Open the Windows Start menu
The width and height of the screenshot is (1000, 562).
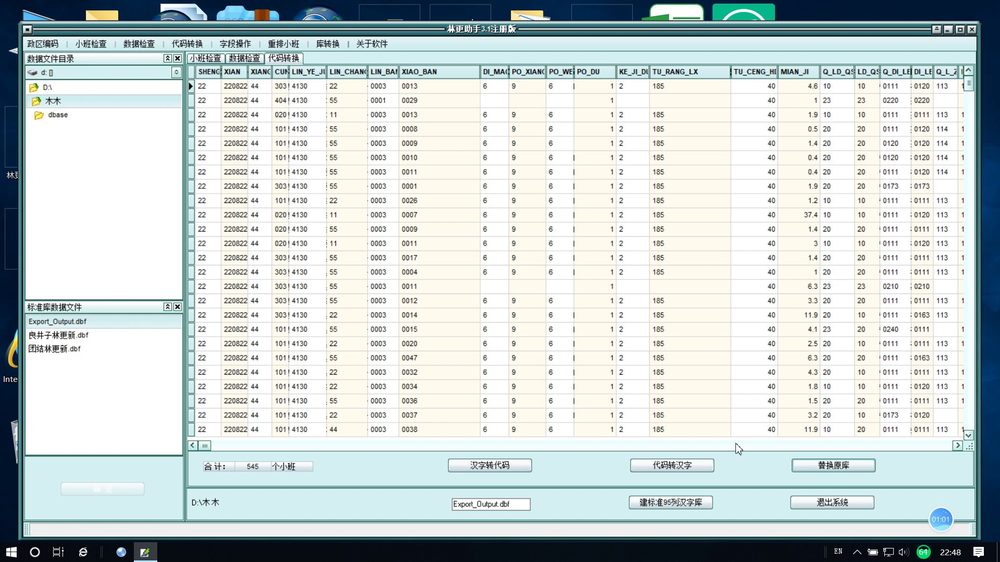click(x=11, y=552)
